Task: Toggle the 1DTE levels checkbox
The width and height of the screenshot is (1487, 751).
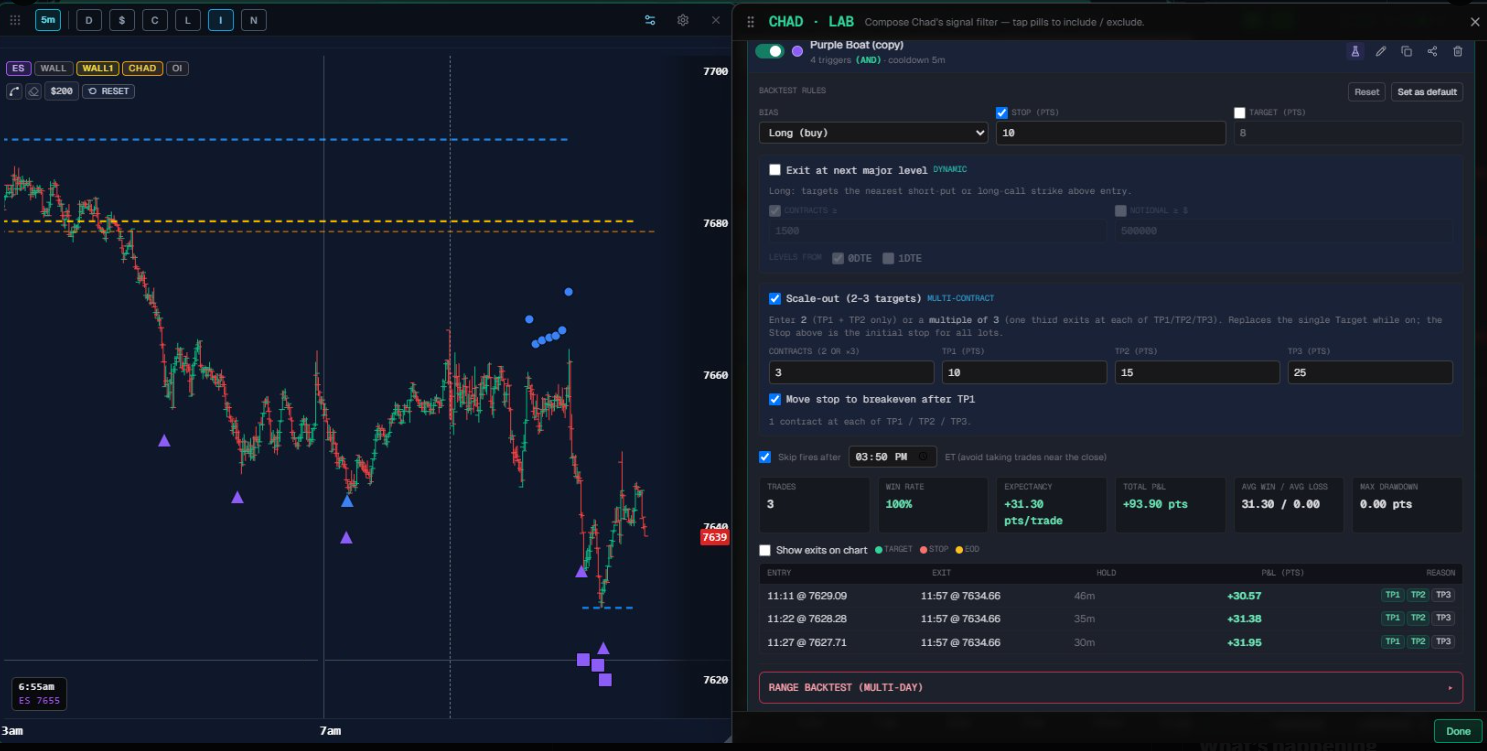Action: tap(888, 258)
